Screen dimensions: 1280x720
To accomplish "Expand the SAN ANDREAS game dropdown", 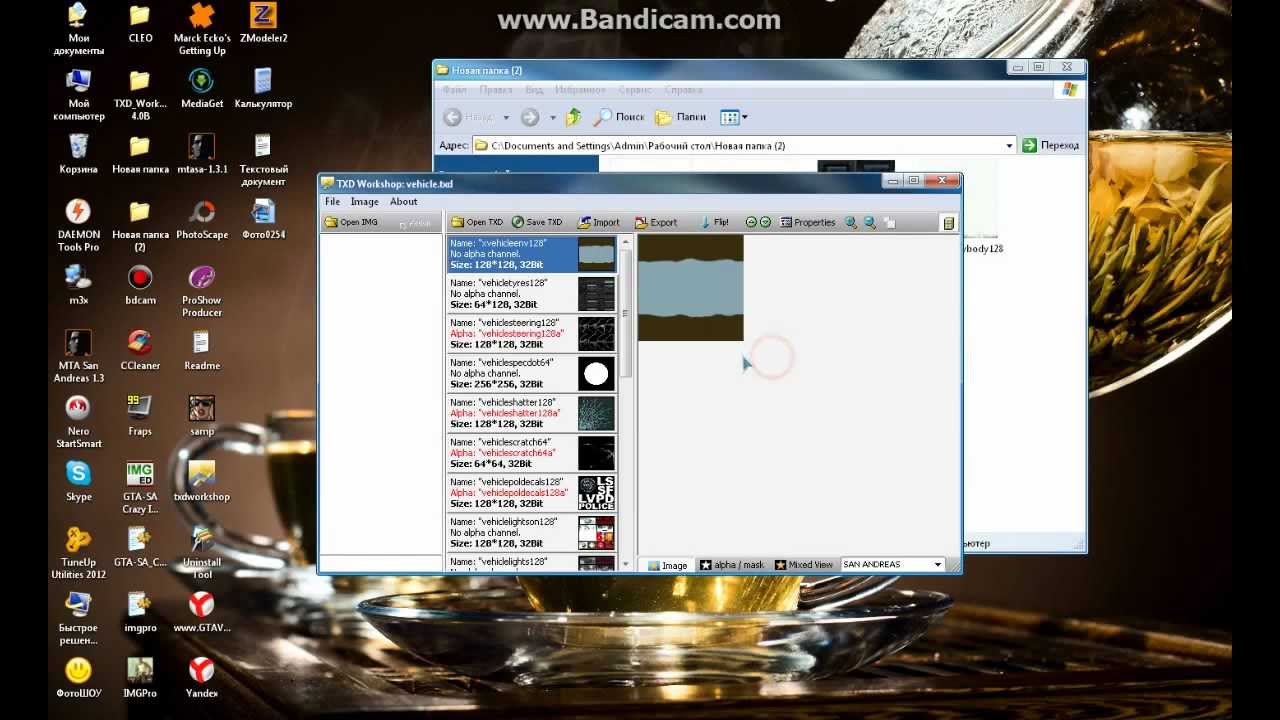I will pyautogui.click(x=937, y=565).
